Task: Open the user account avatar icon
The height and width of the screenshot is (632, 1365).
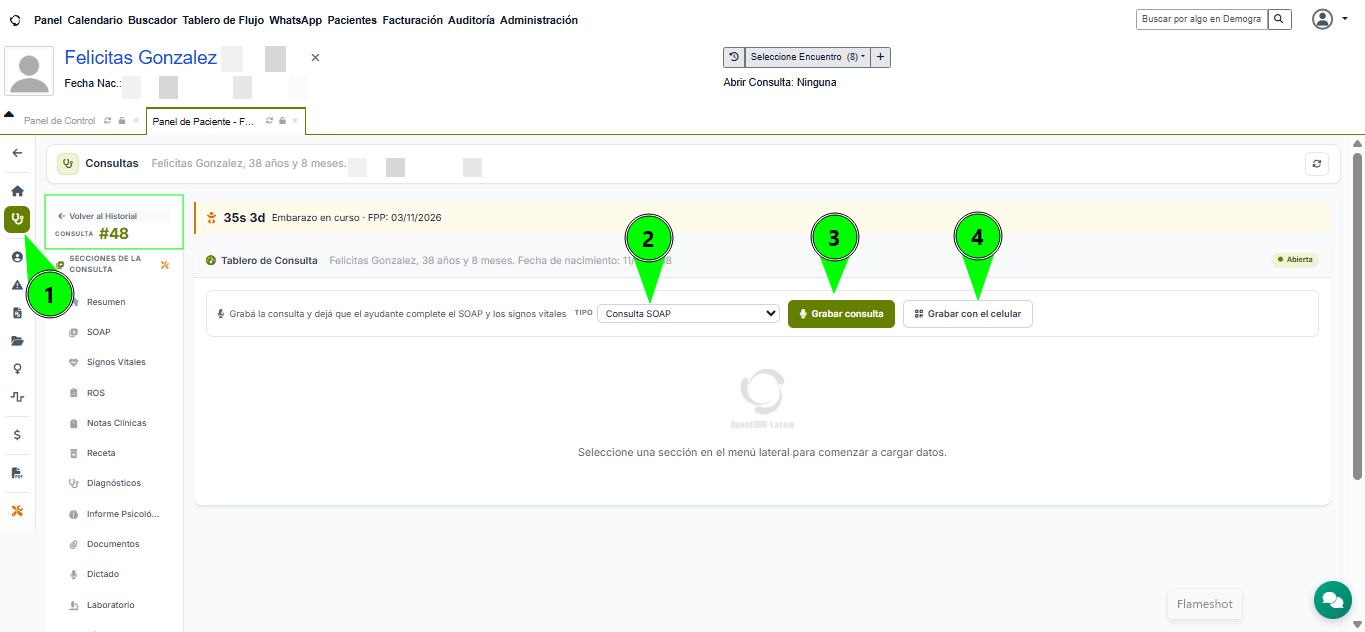Action: (1323, 19)
